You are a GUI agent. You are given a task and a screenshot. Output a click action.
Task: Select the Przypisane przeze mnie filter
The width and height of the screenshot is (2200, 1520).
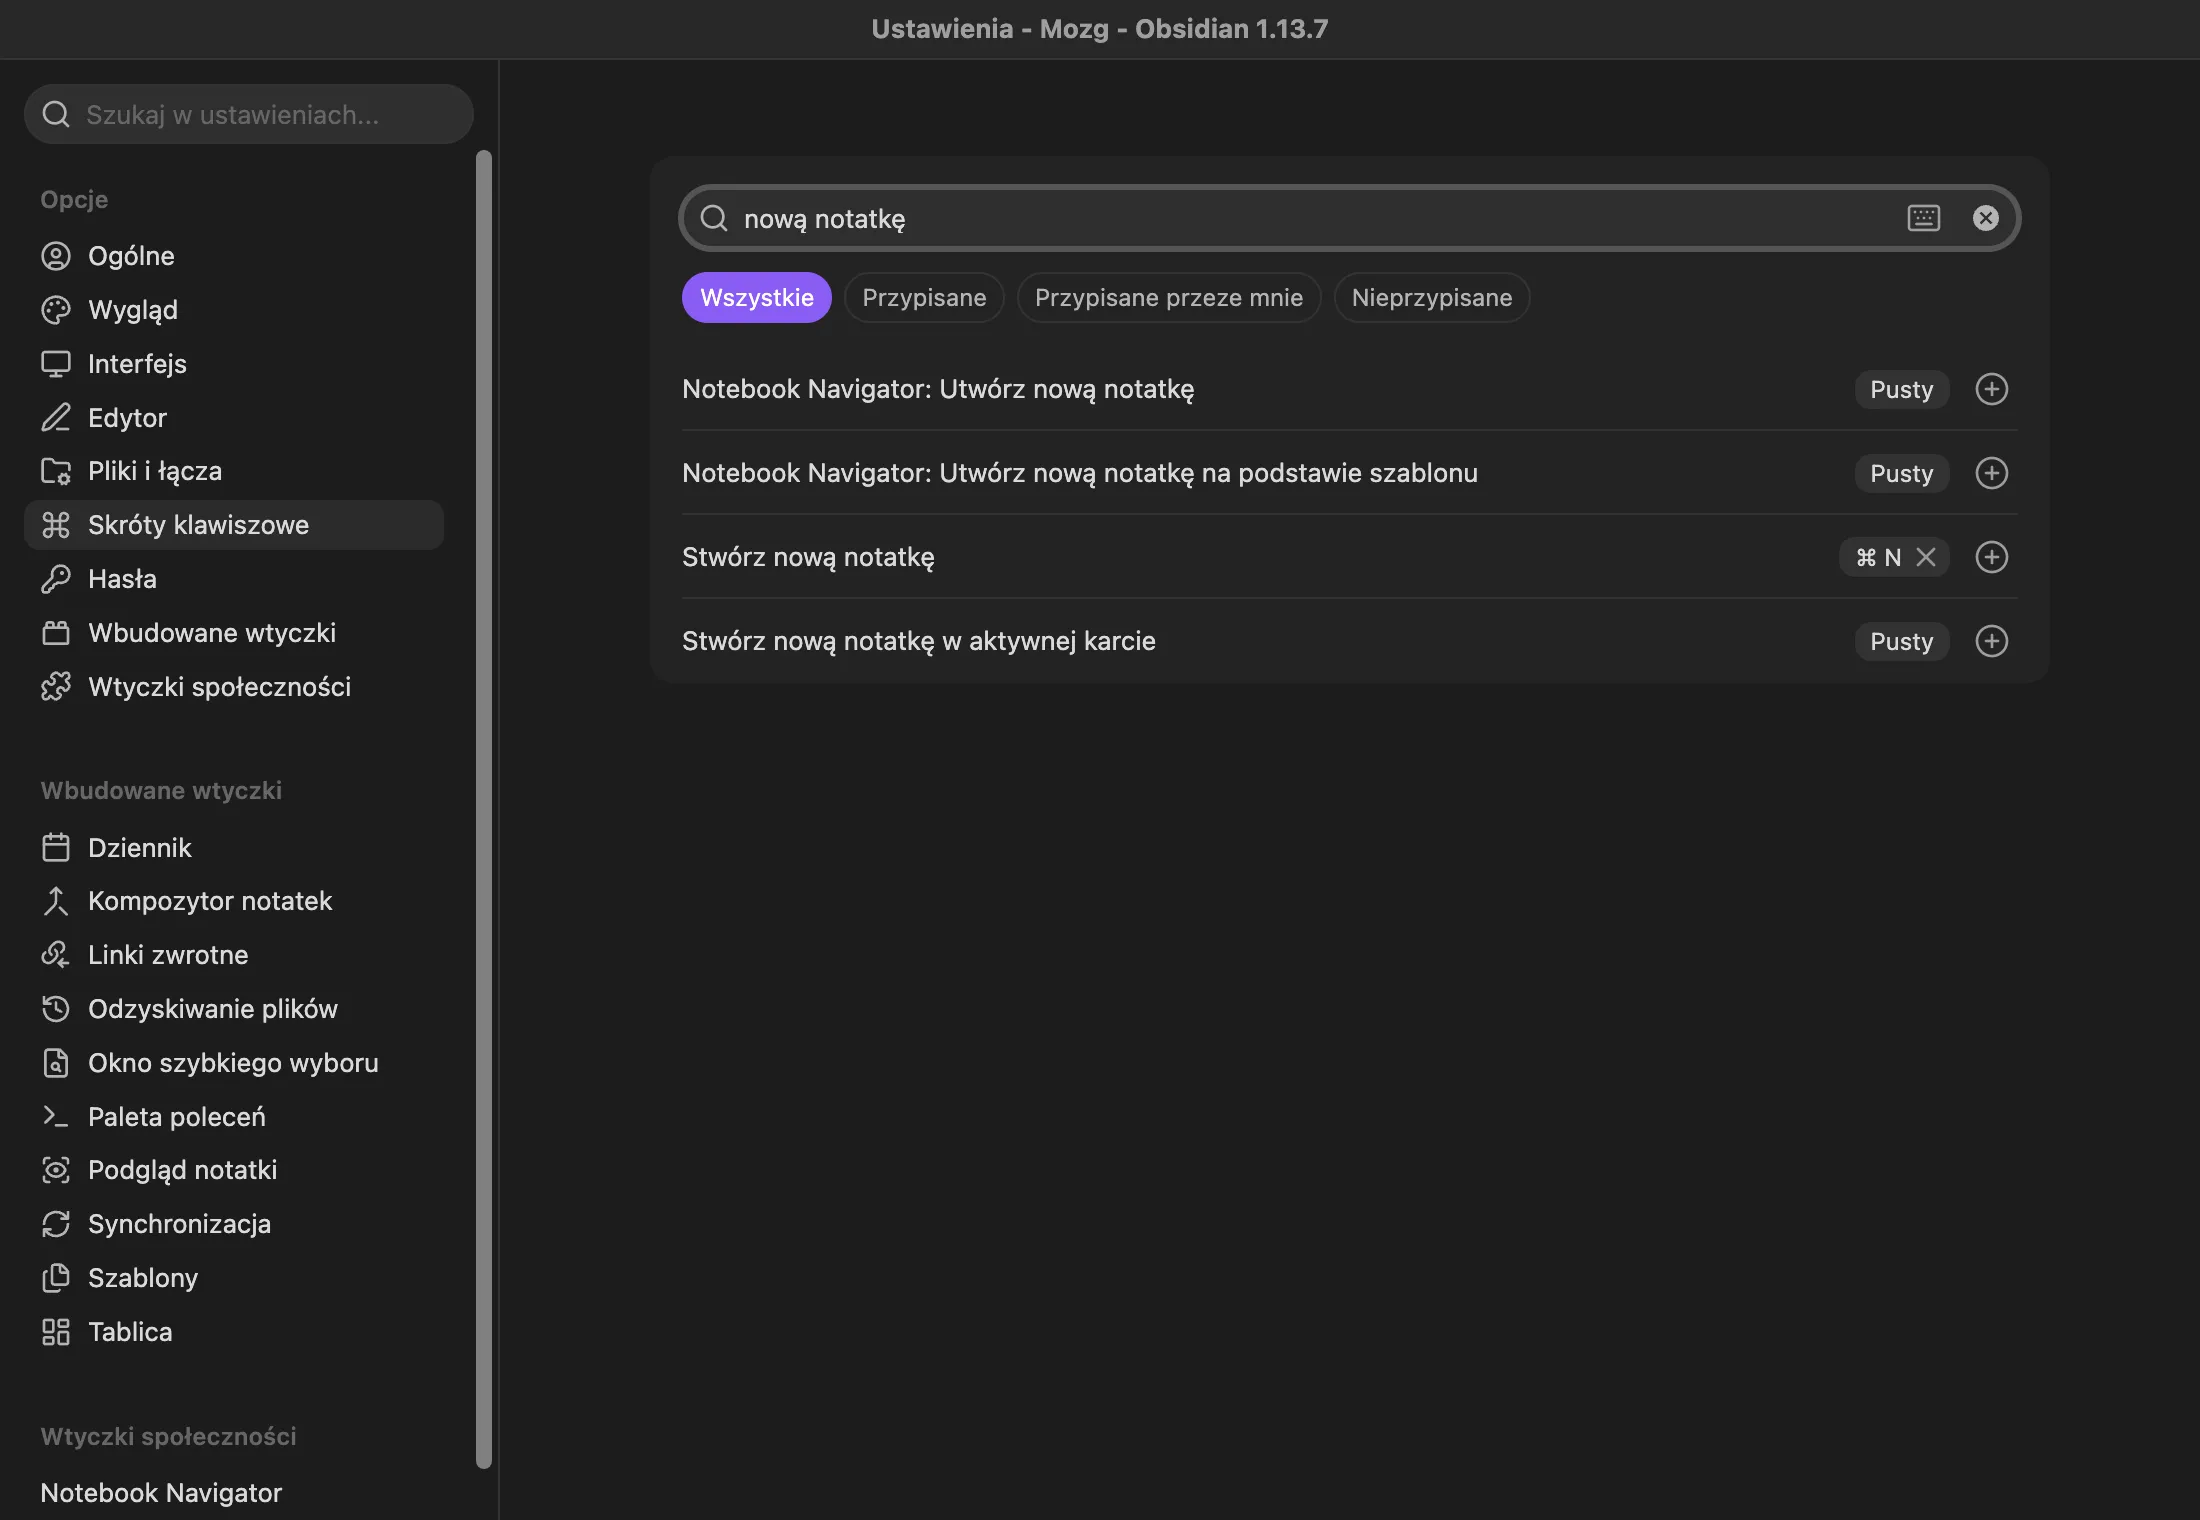point(1169,298)
